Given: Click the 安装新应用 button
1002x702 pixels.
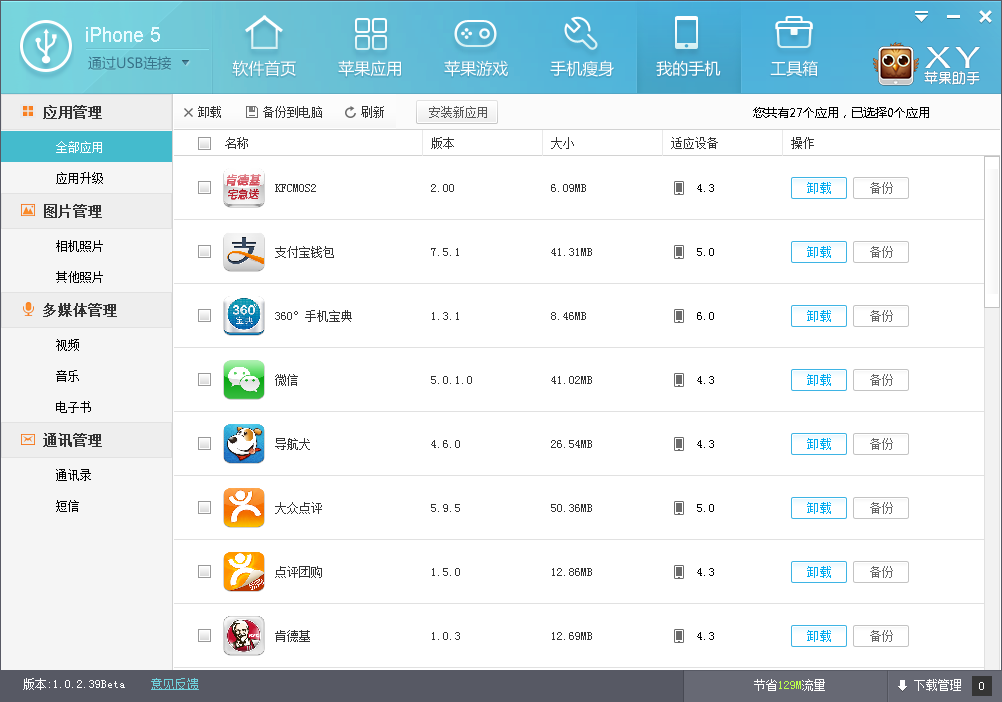Looking at the screenshot, I should (x=457, y=112).
